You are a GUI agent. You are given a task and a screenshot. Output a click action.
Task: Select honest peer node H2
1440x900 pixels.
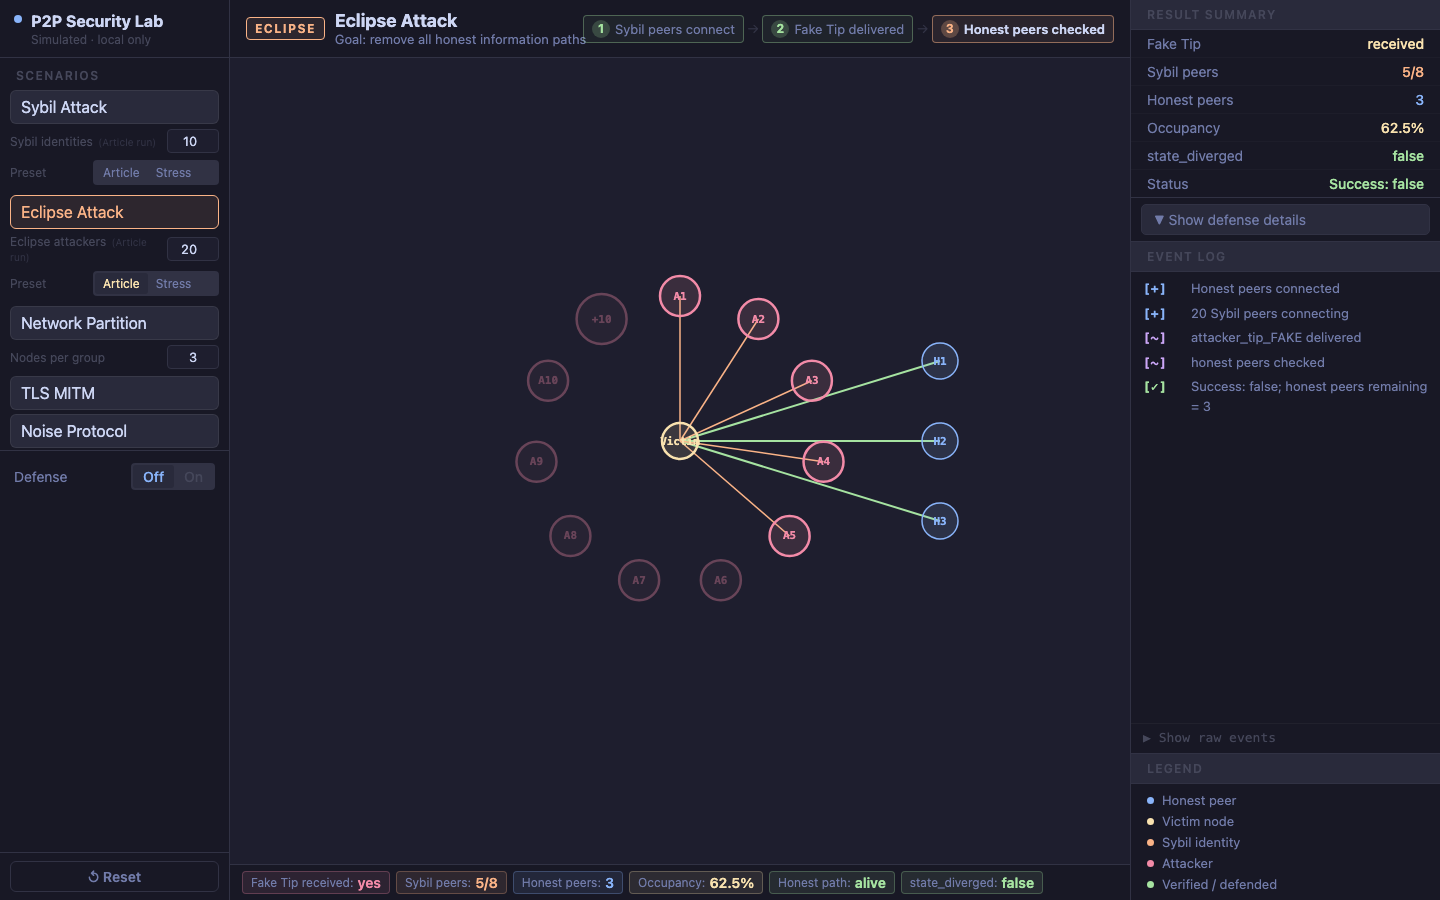pos(940,441)
